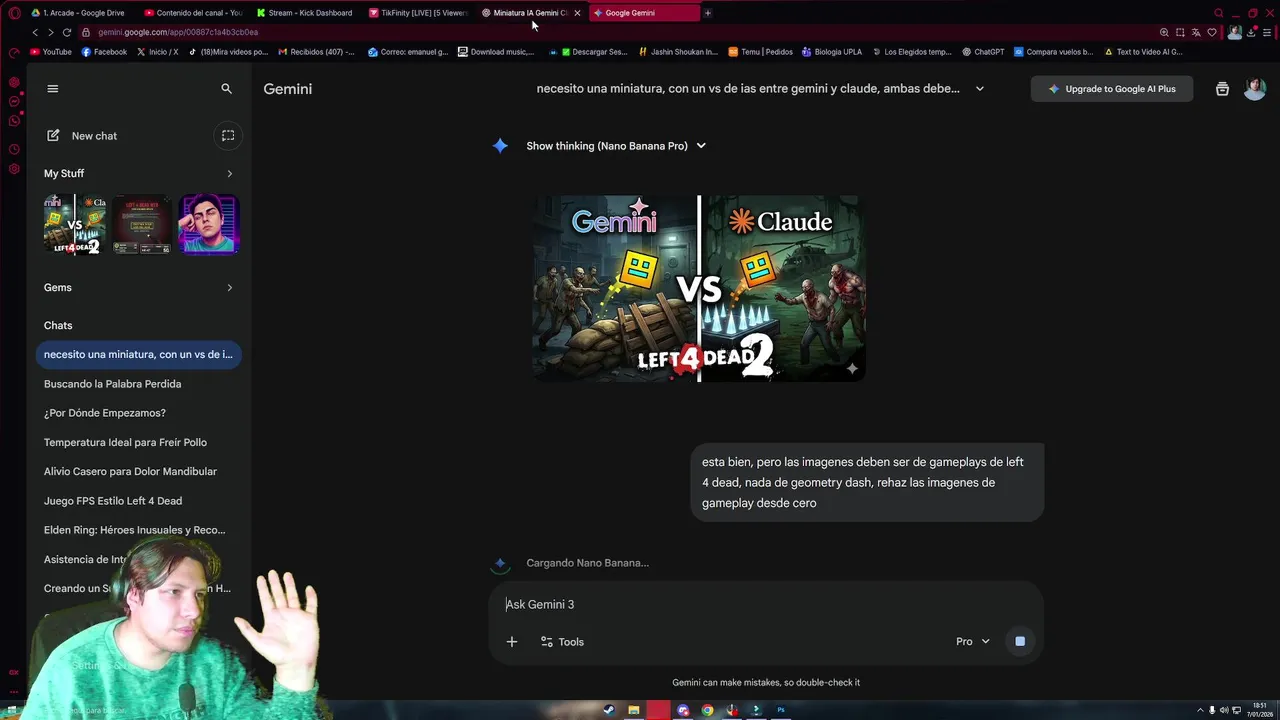Click the Ask Gemini 3 input field
This screenshot has height=720, width=1280.
tap(765, 604)
